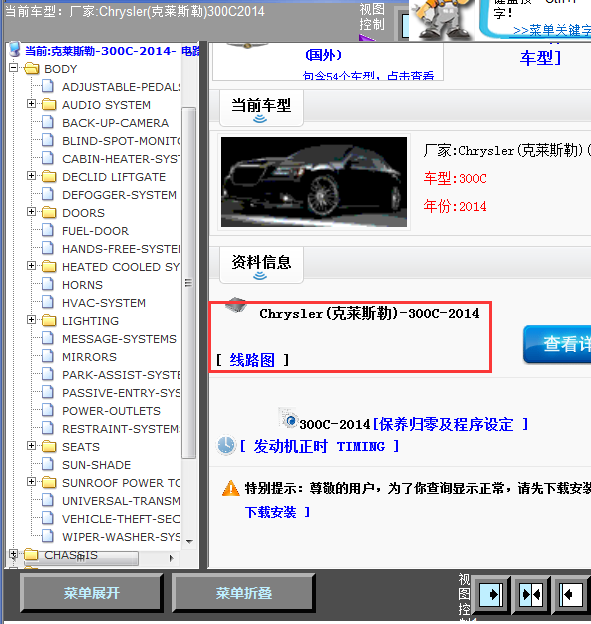Click the view control center-split button
591x624 pixels.
coord(531,594)
